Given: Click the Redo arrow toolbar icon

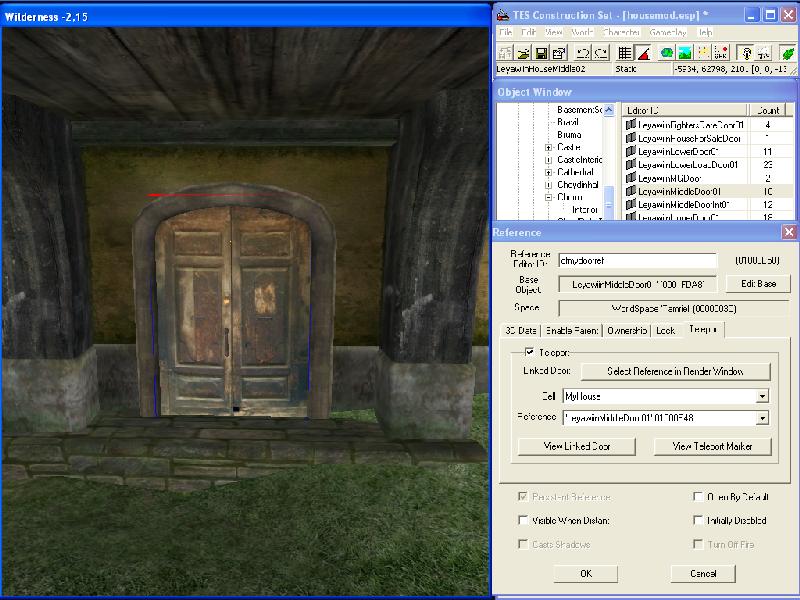Looking at the screenshot, I should pyautogui.click(x=601, y=53).
